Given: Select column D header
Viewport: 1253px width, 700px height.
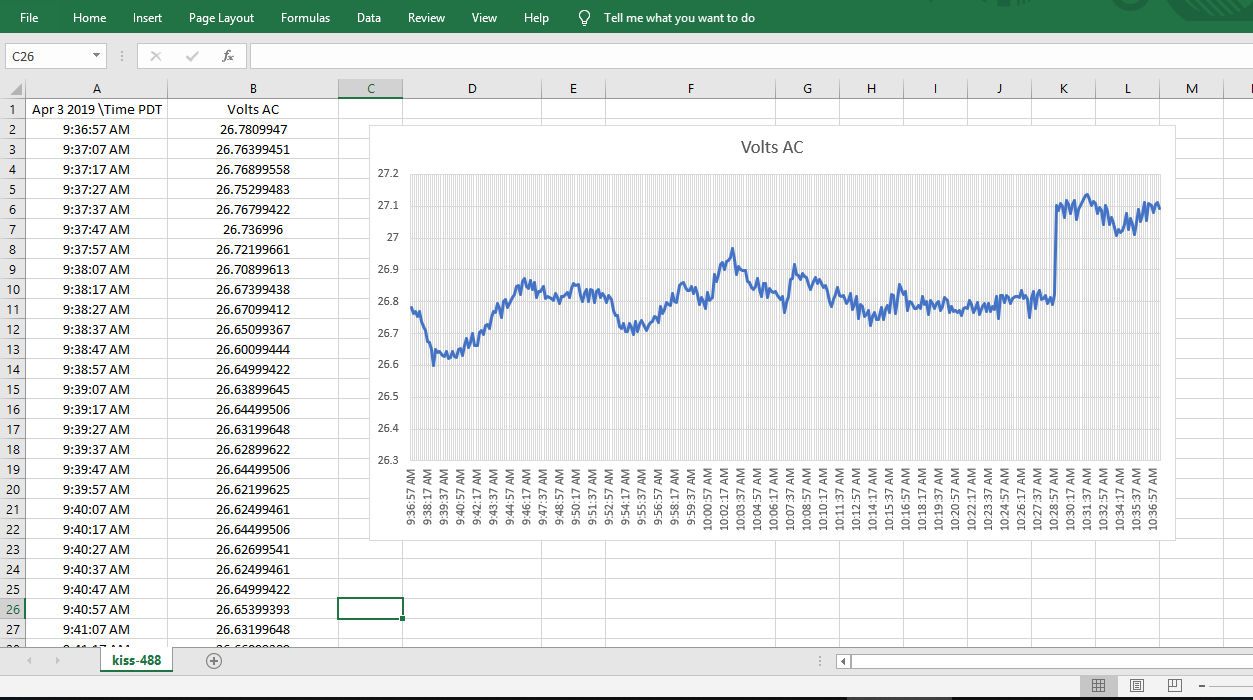Looking at the screenshot, I should tap(472, 89).
